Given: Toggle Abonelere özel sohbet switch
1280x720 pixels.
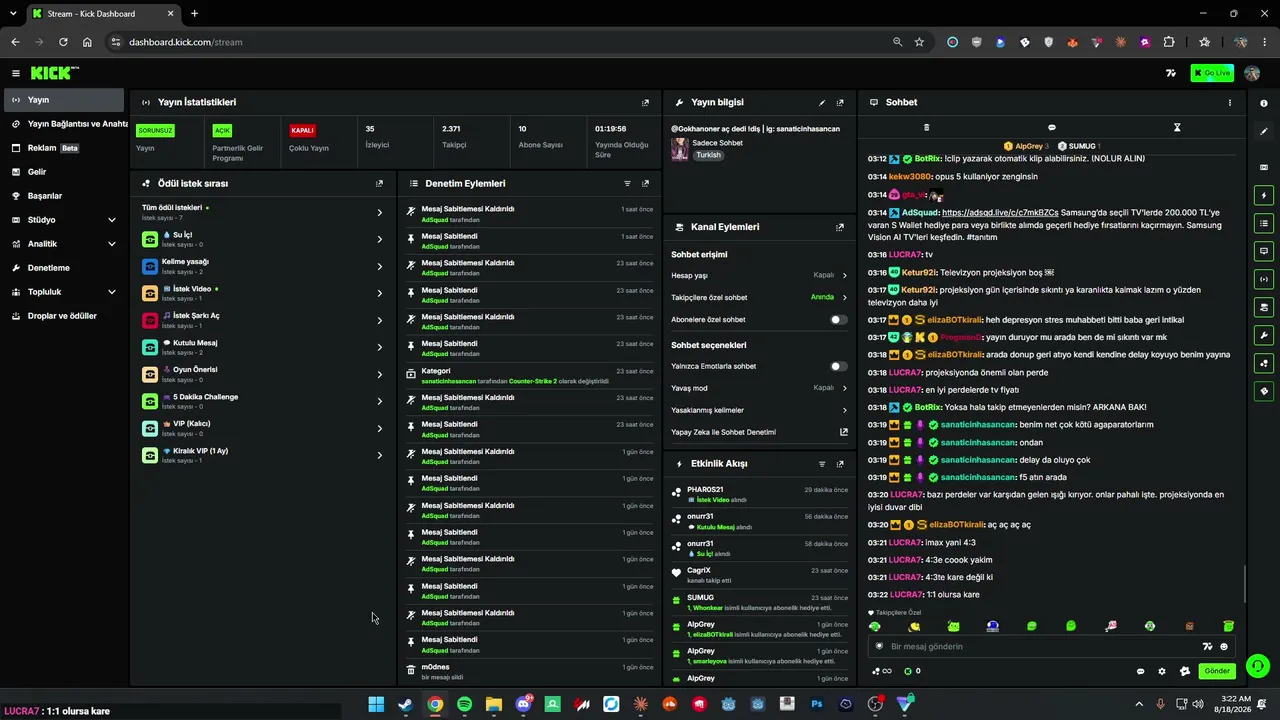Looking at the screenshot, I should pyautogui.click(x=838, y=320).
